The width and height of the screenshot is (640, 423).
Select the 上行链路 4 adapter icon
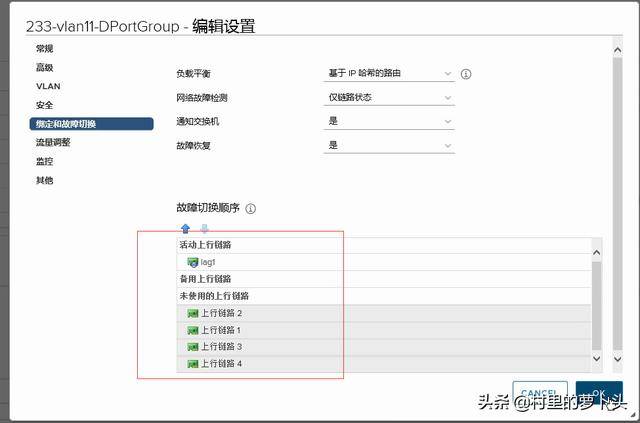pos(192,363)
